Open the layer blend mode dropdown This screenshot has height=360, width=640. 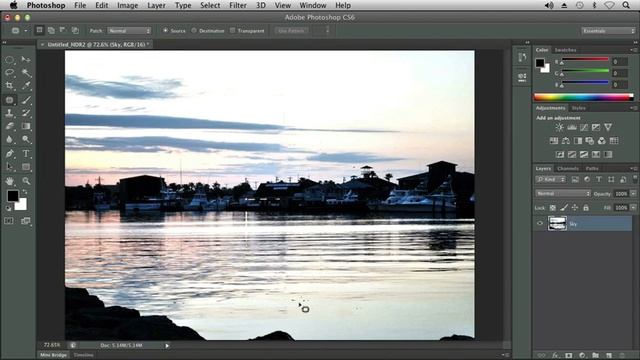coord(562,193)
